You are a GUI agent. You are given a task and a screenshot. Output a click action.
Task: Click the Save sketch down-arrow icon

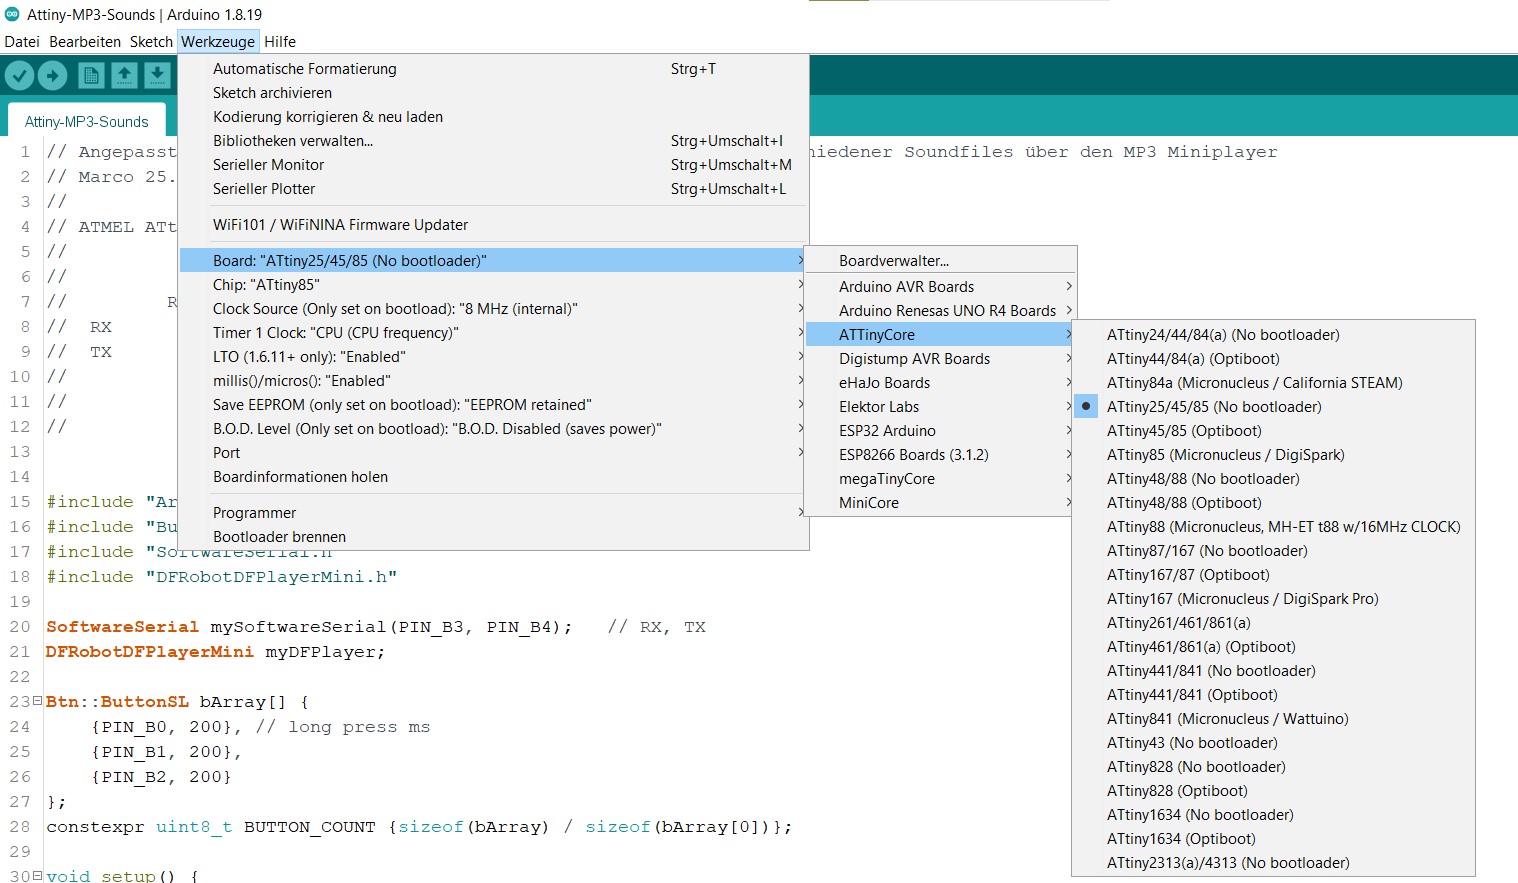pyautogui.click(x=157, y=75)
